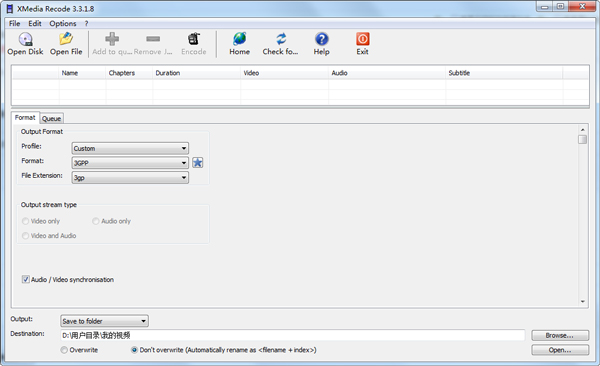
Task: Click the Browse... button
Action: tap(560, 335)
